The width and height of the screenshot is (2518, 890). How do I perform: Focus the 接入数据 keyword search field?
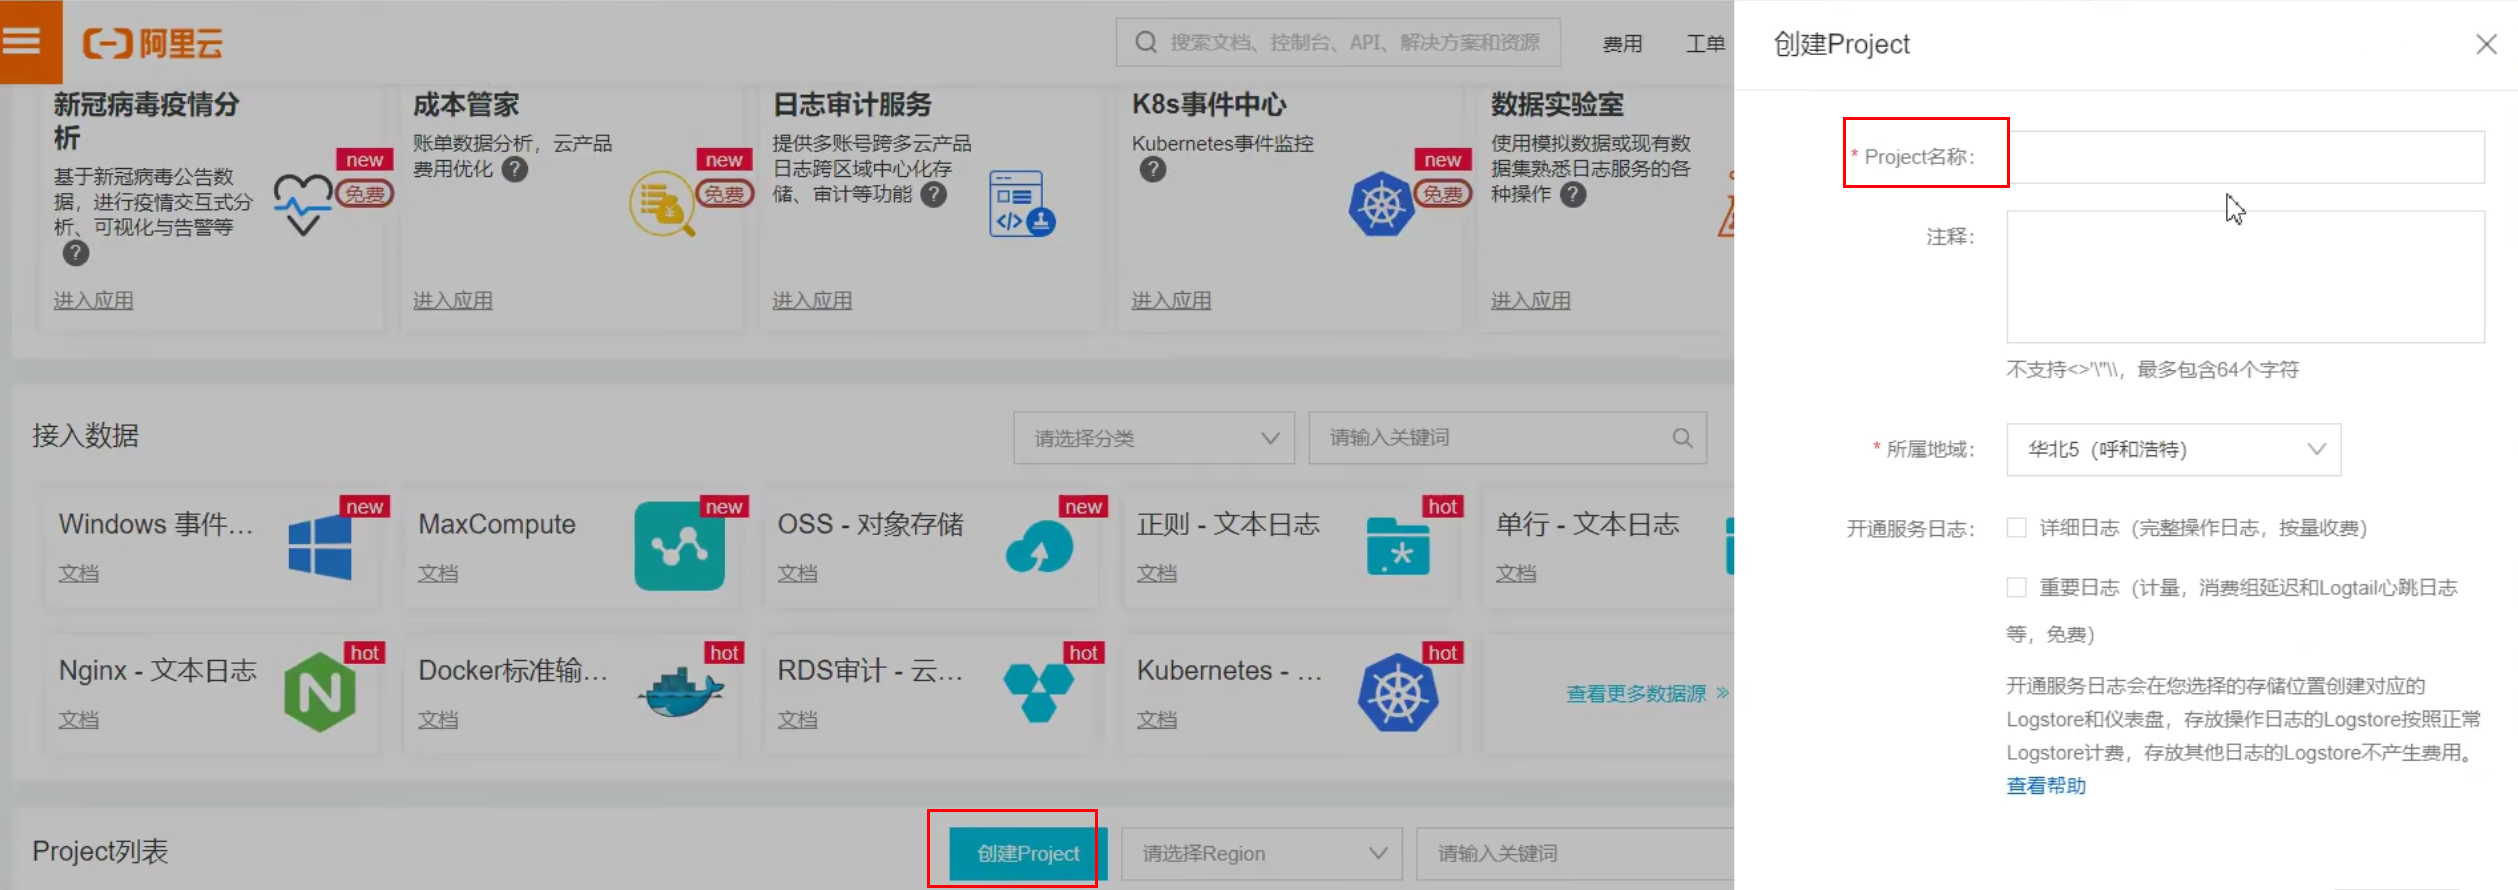click(1507, 438)
